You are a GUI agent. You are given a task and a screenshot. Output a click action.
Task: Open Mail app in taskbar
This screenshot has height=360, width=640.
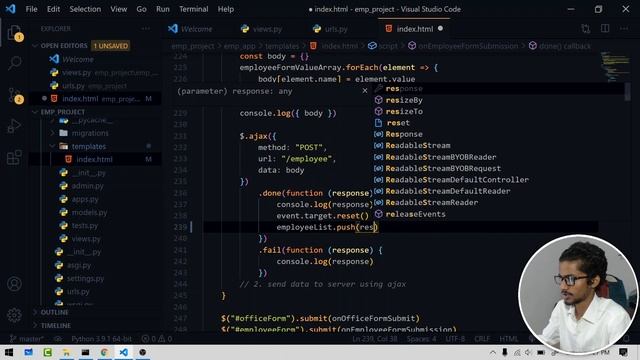pos(28,352)
